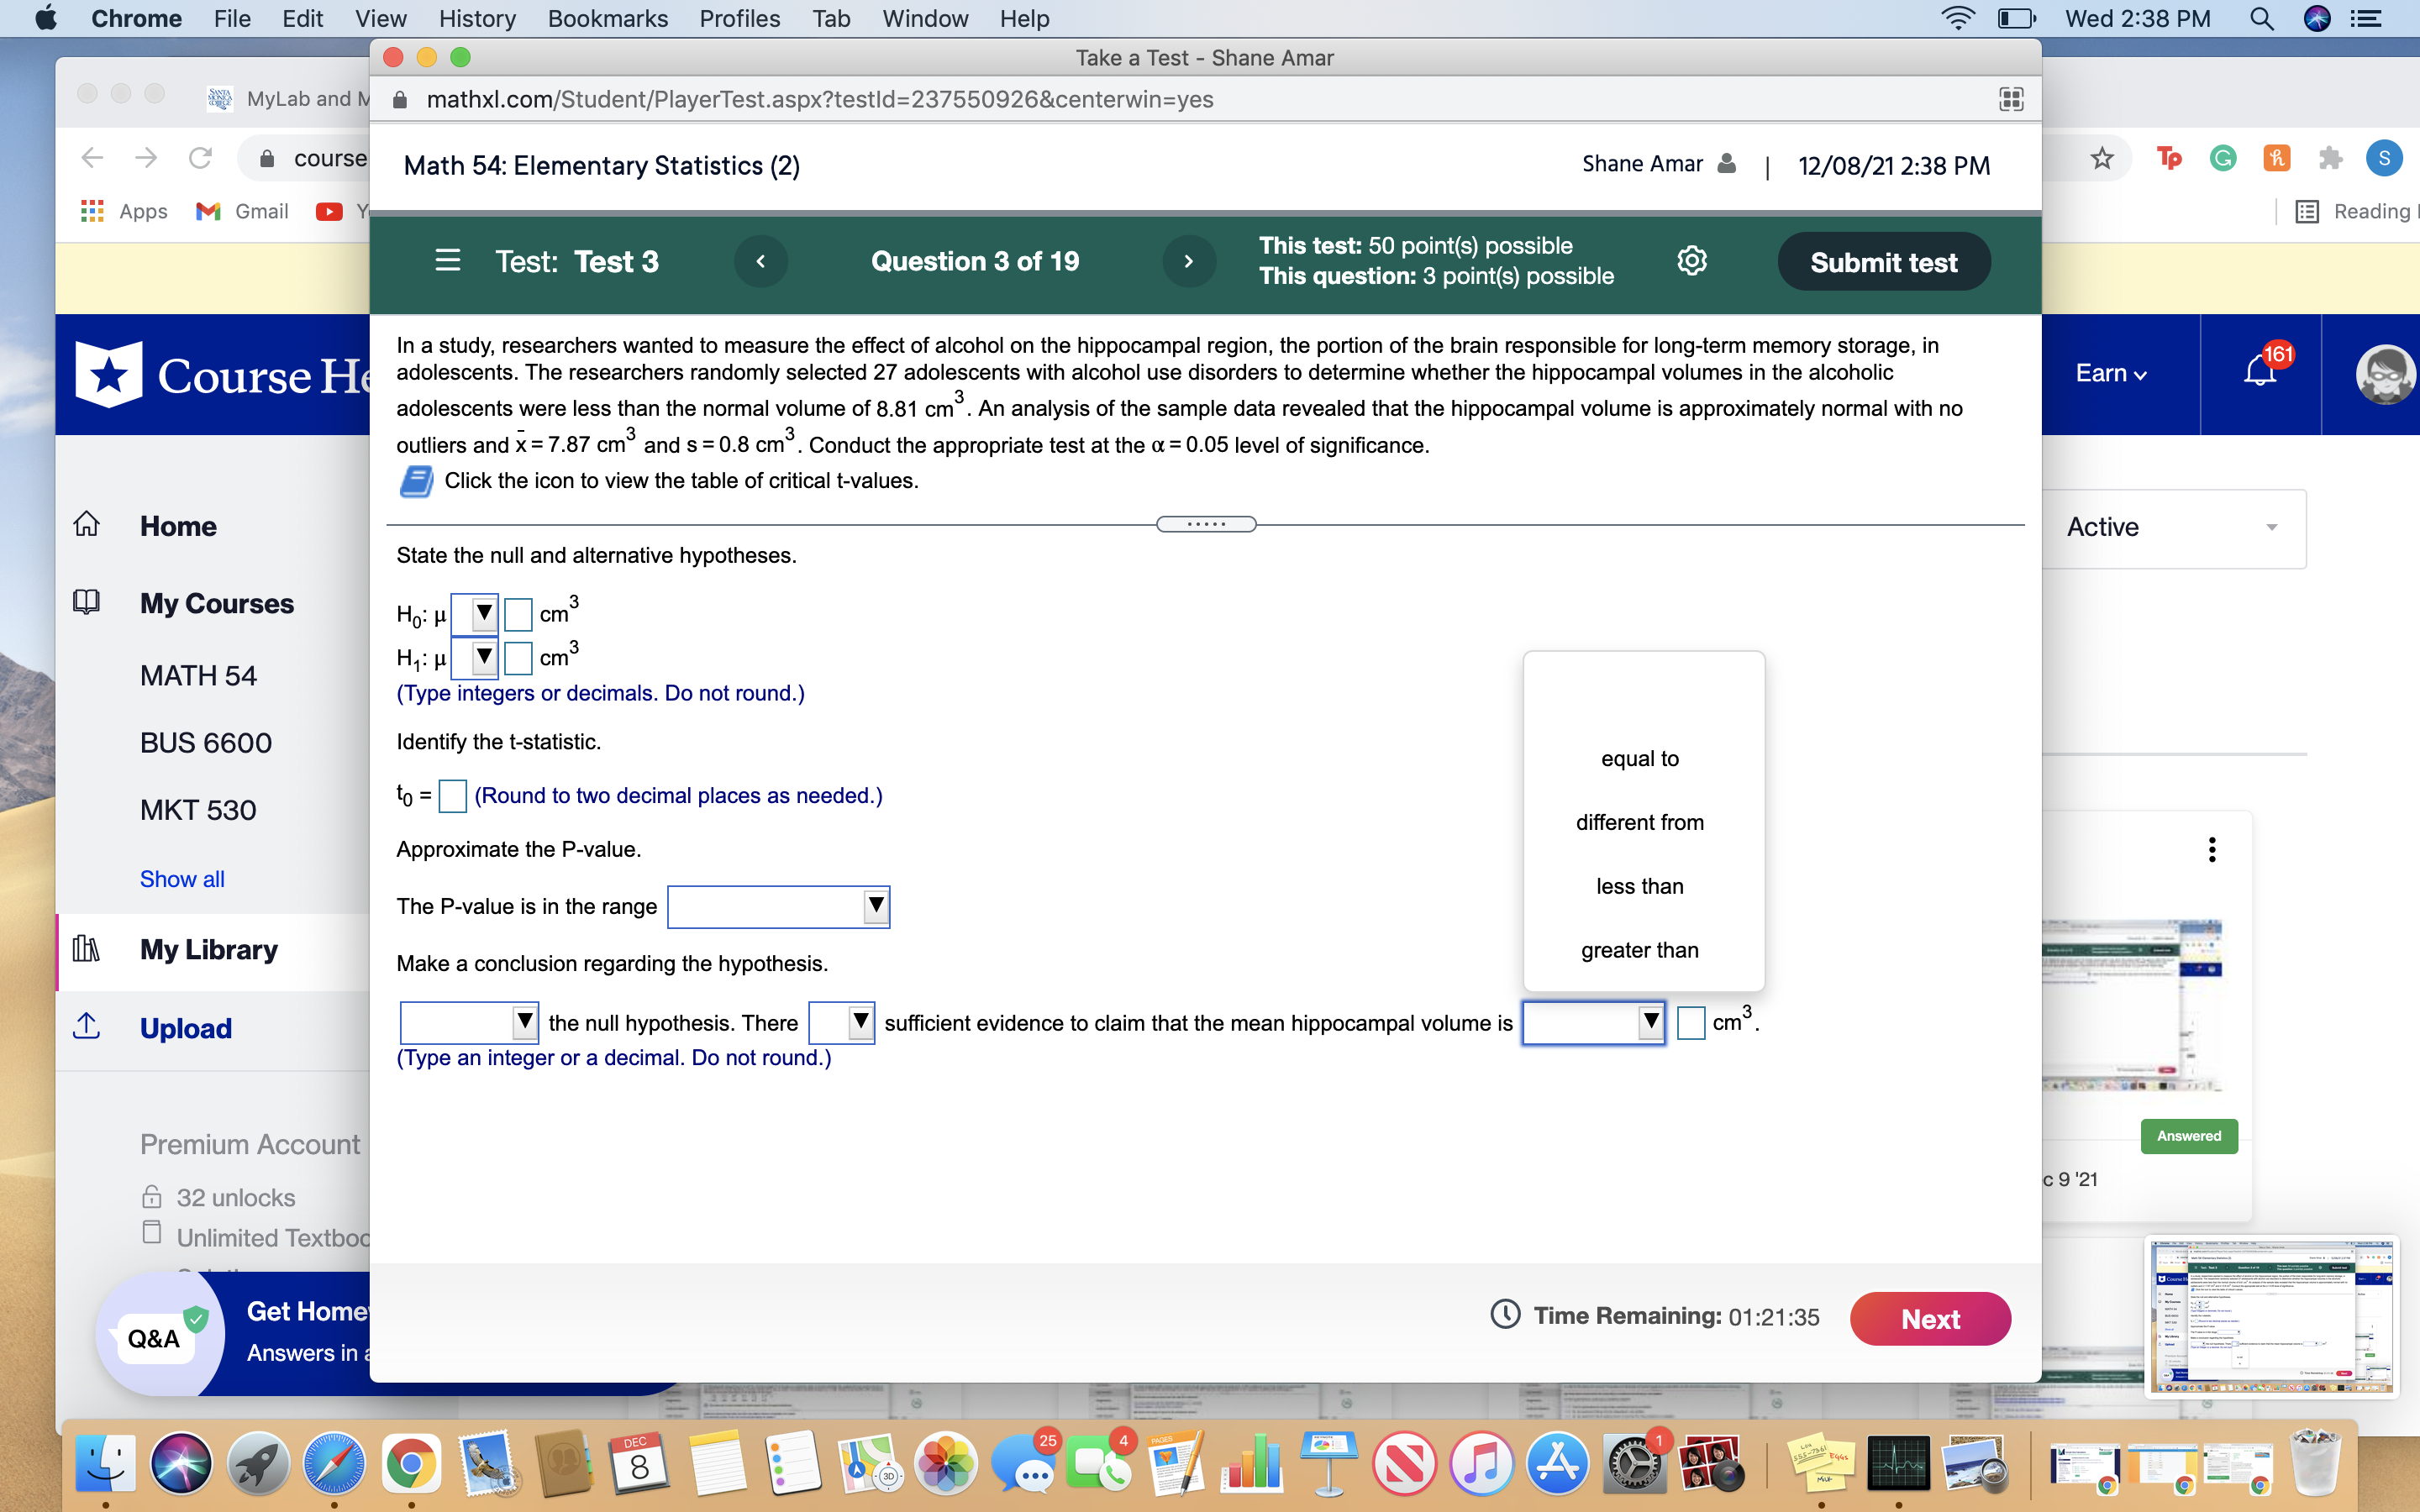Open Calendar from the dock
This screenshot has height=1512, width=2420.
tap(637, 1462)
